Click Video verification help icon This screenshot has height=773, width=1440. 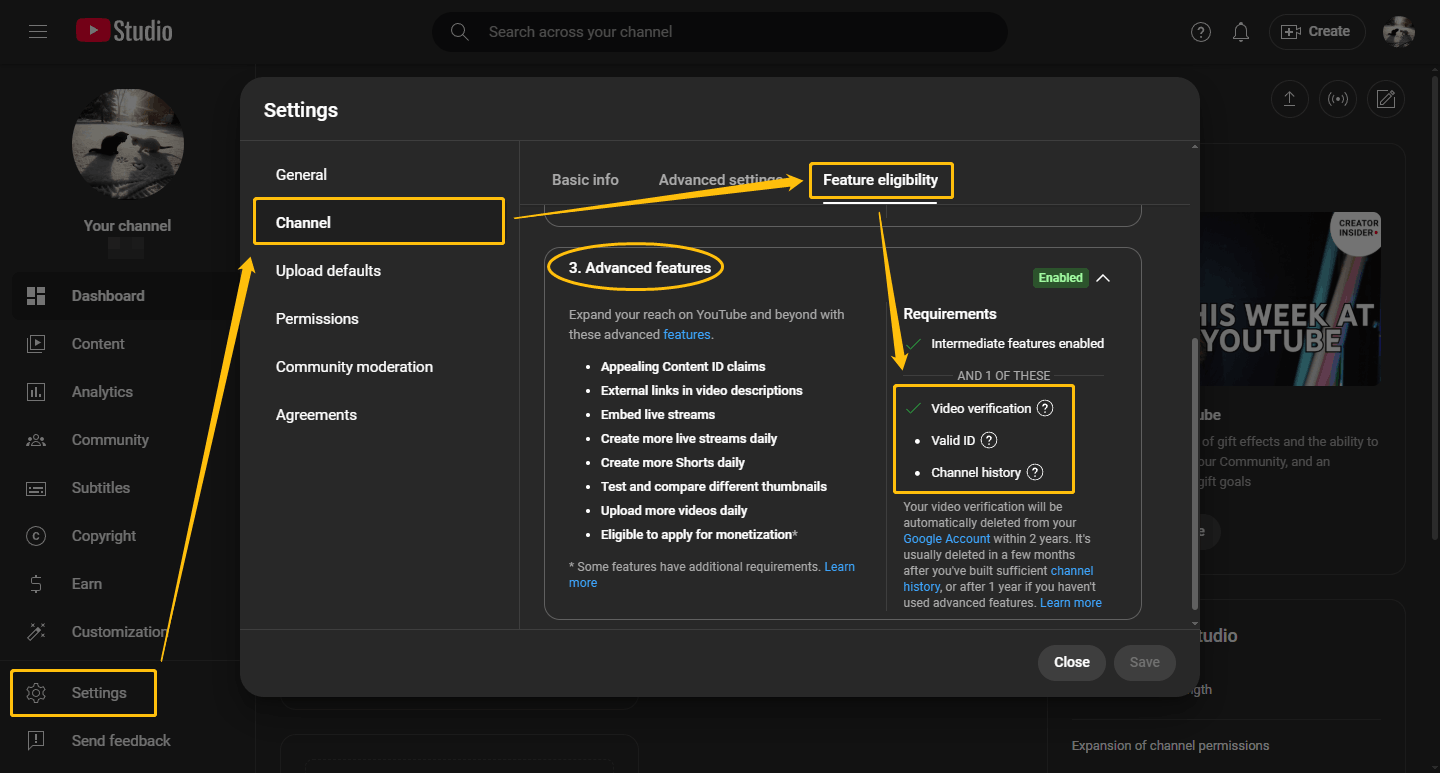[x=1045, y=408]
